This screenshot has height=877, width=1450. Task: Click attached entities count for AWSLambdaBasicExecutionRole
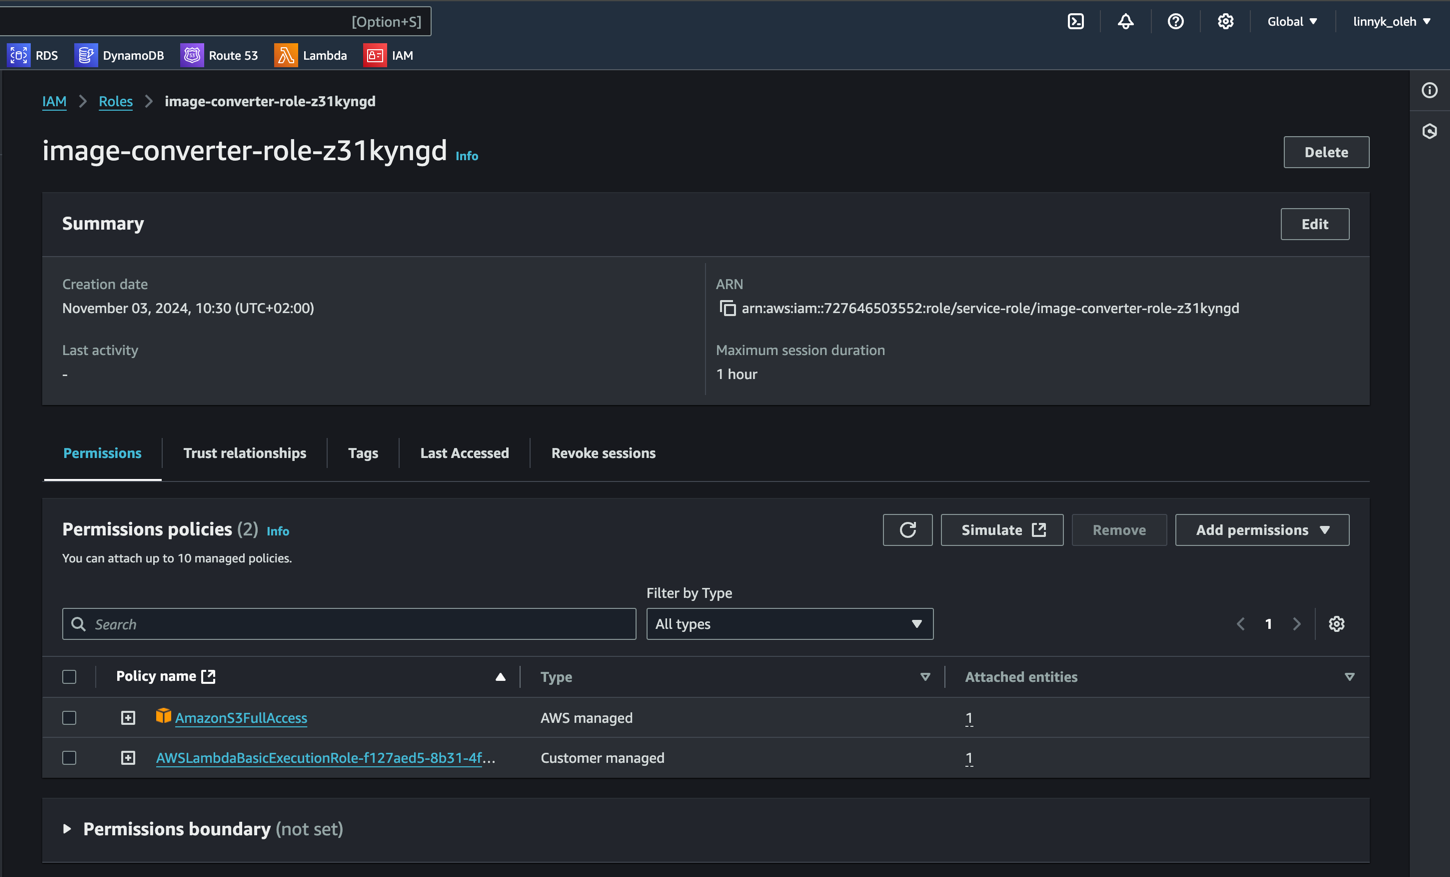click(x=969, y=758)
